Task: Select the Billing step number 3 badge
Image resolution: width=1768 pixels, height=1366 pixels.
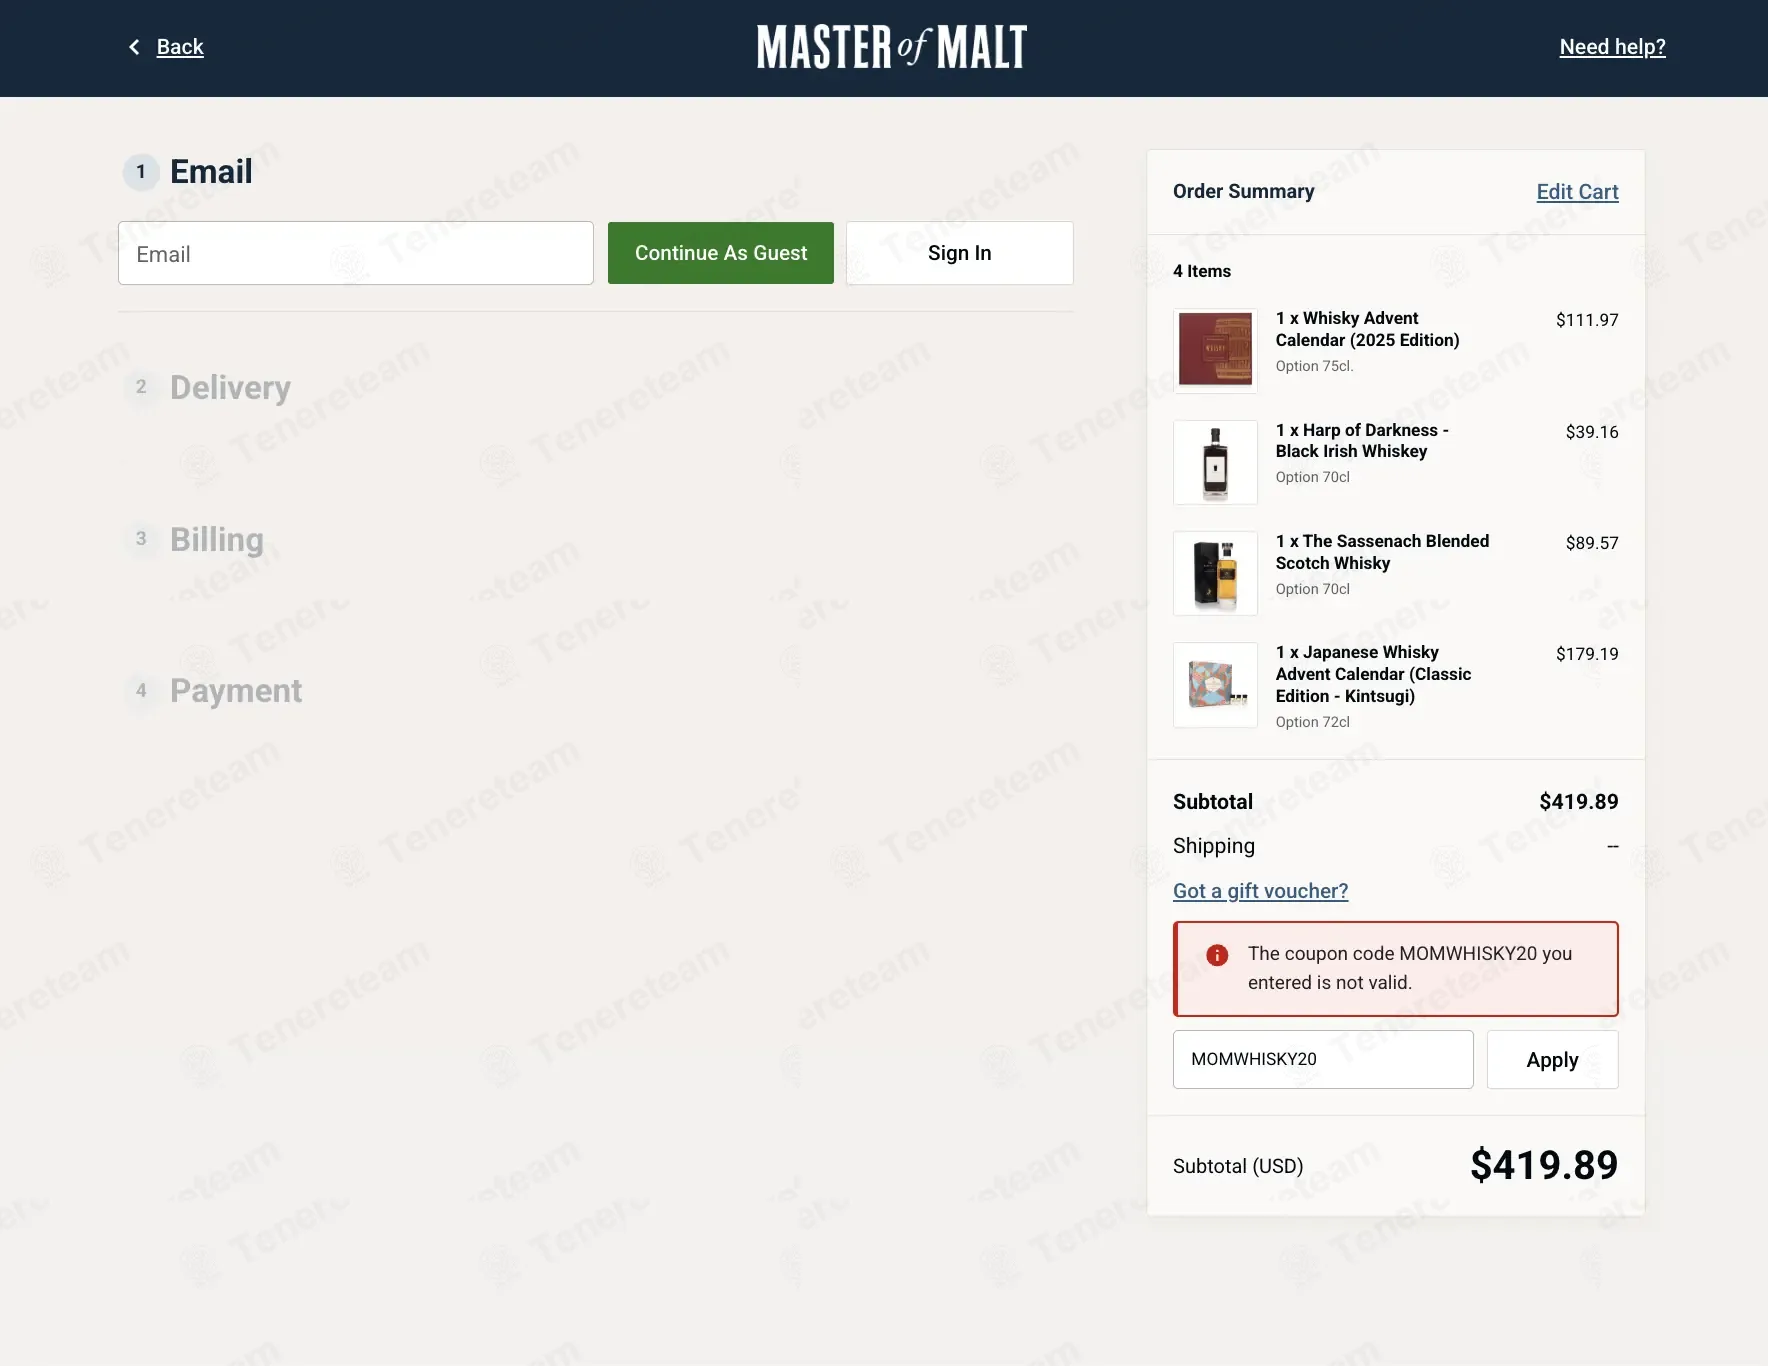Action: [141, 539]
